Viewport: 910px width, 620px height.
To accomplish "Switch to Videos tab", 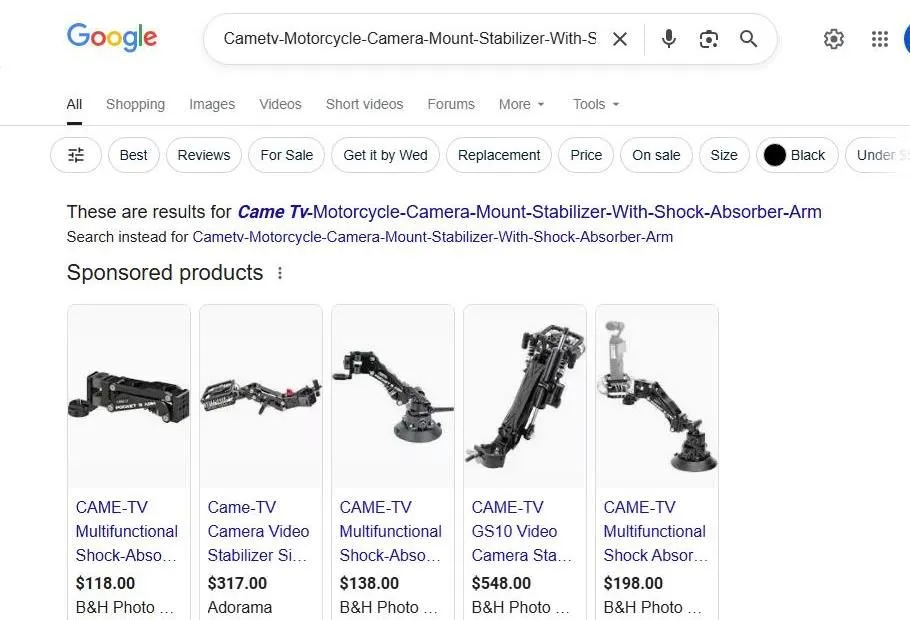I will [x=280, y=104].
